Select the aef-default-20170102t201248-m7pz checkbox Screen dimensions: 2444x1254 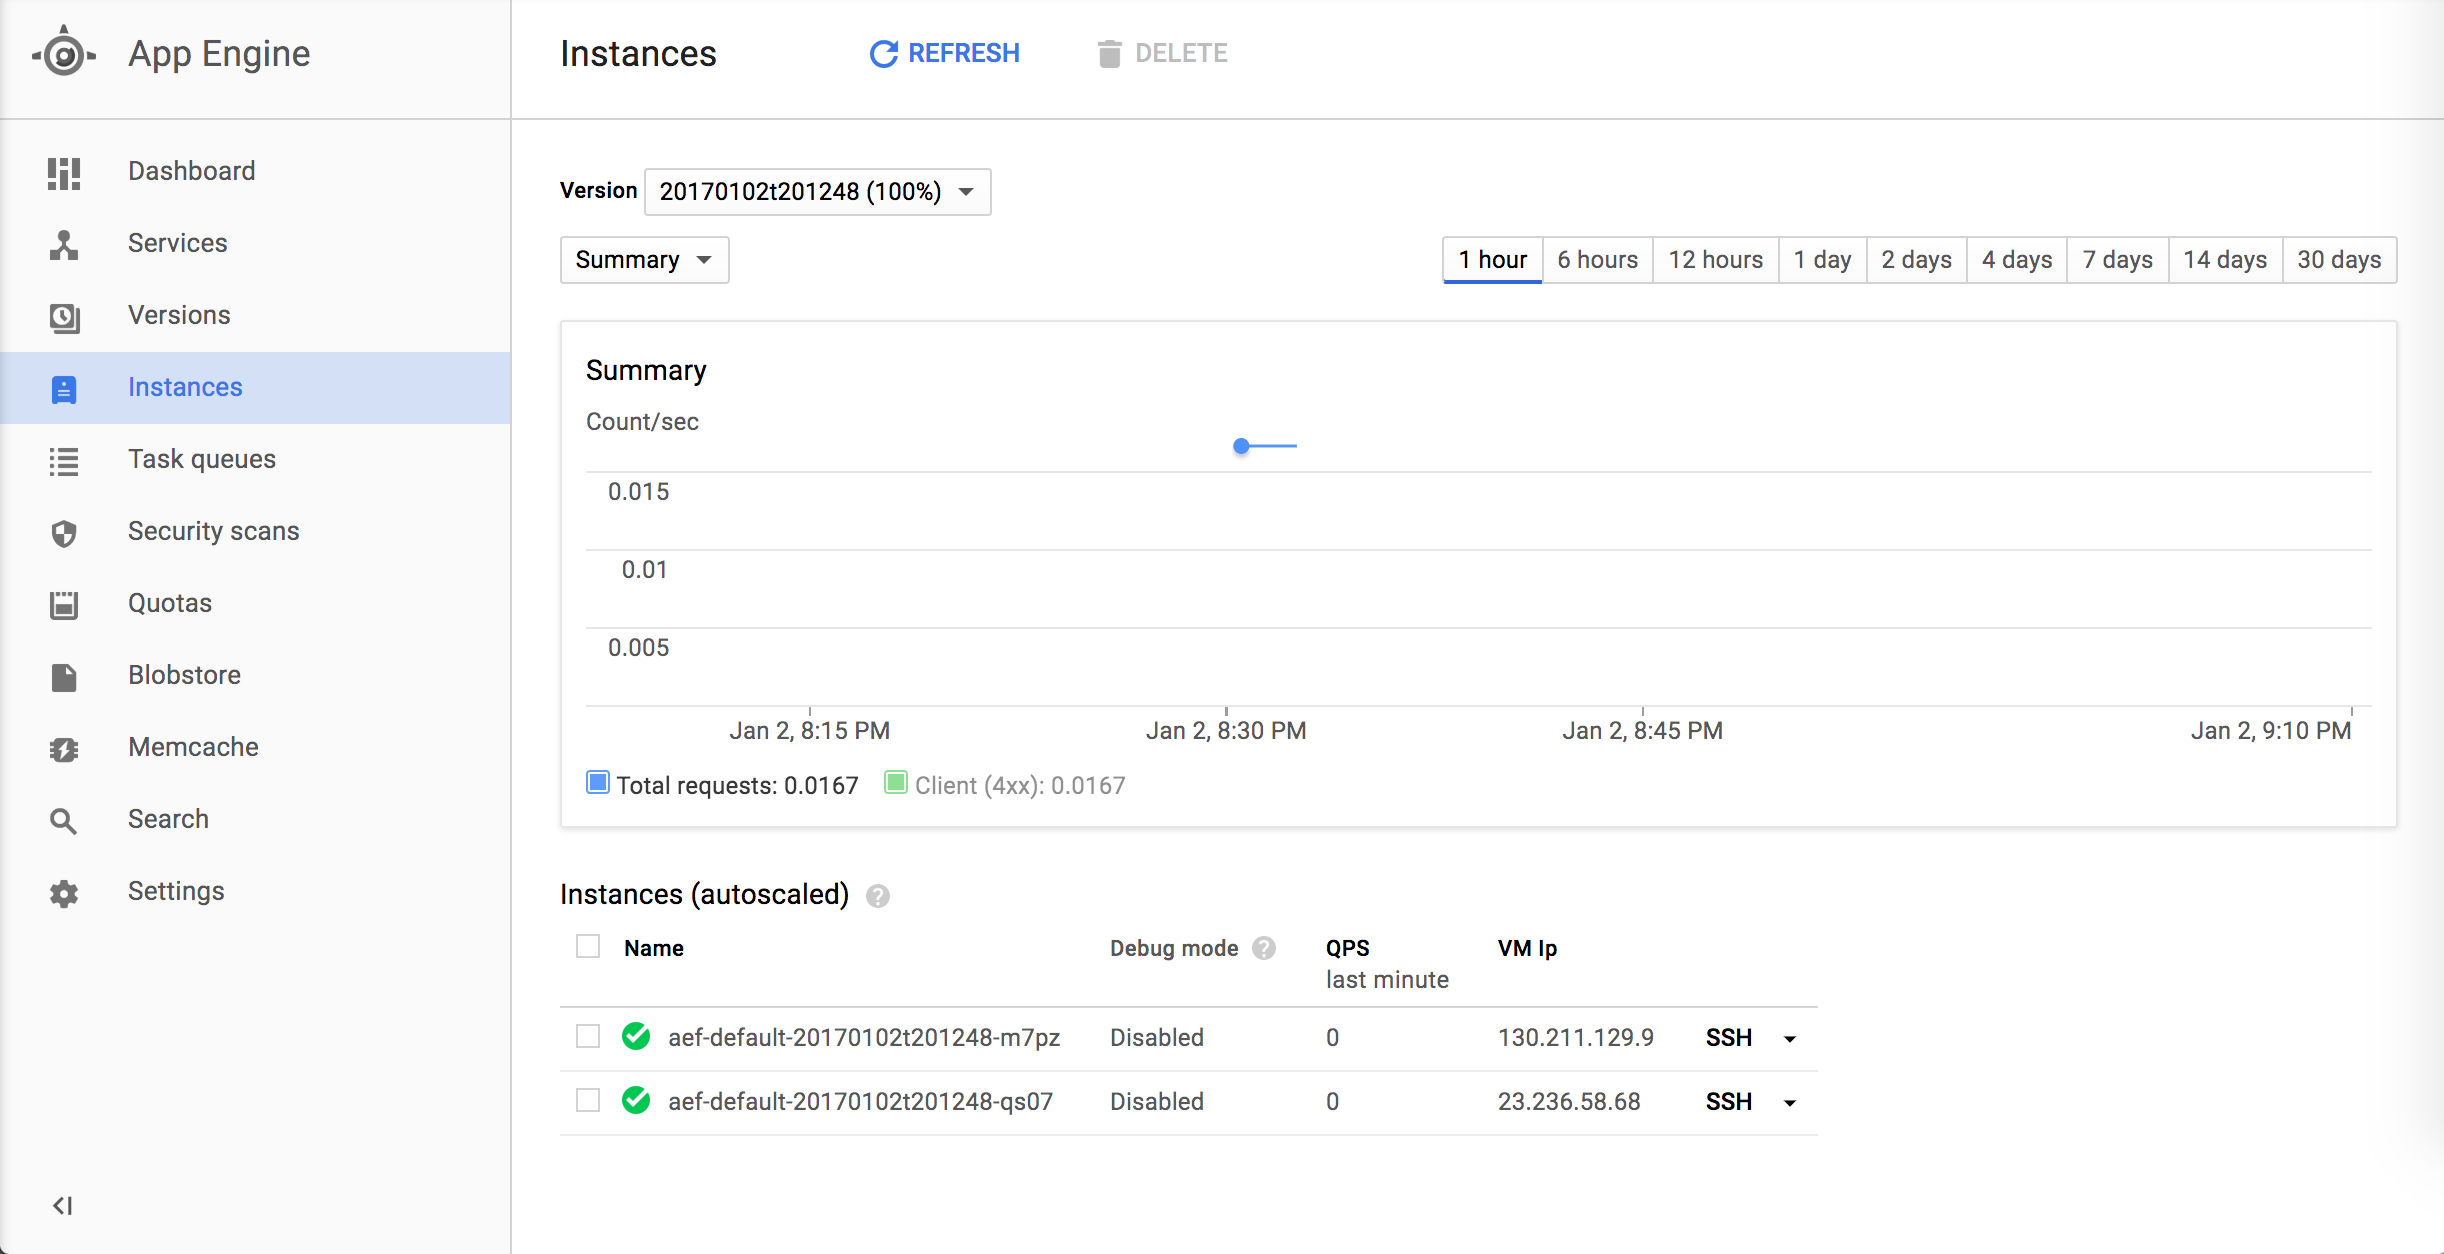click(x=588, y=1036)
